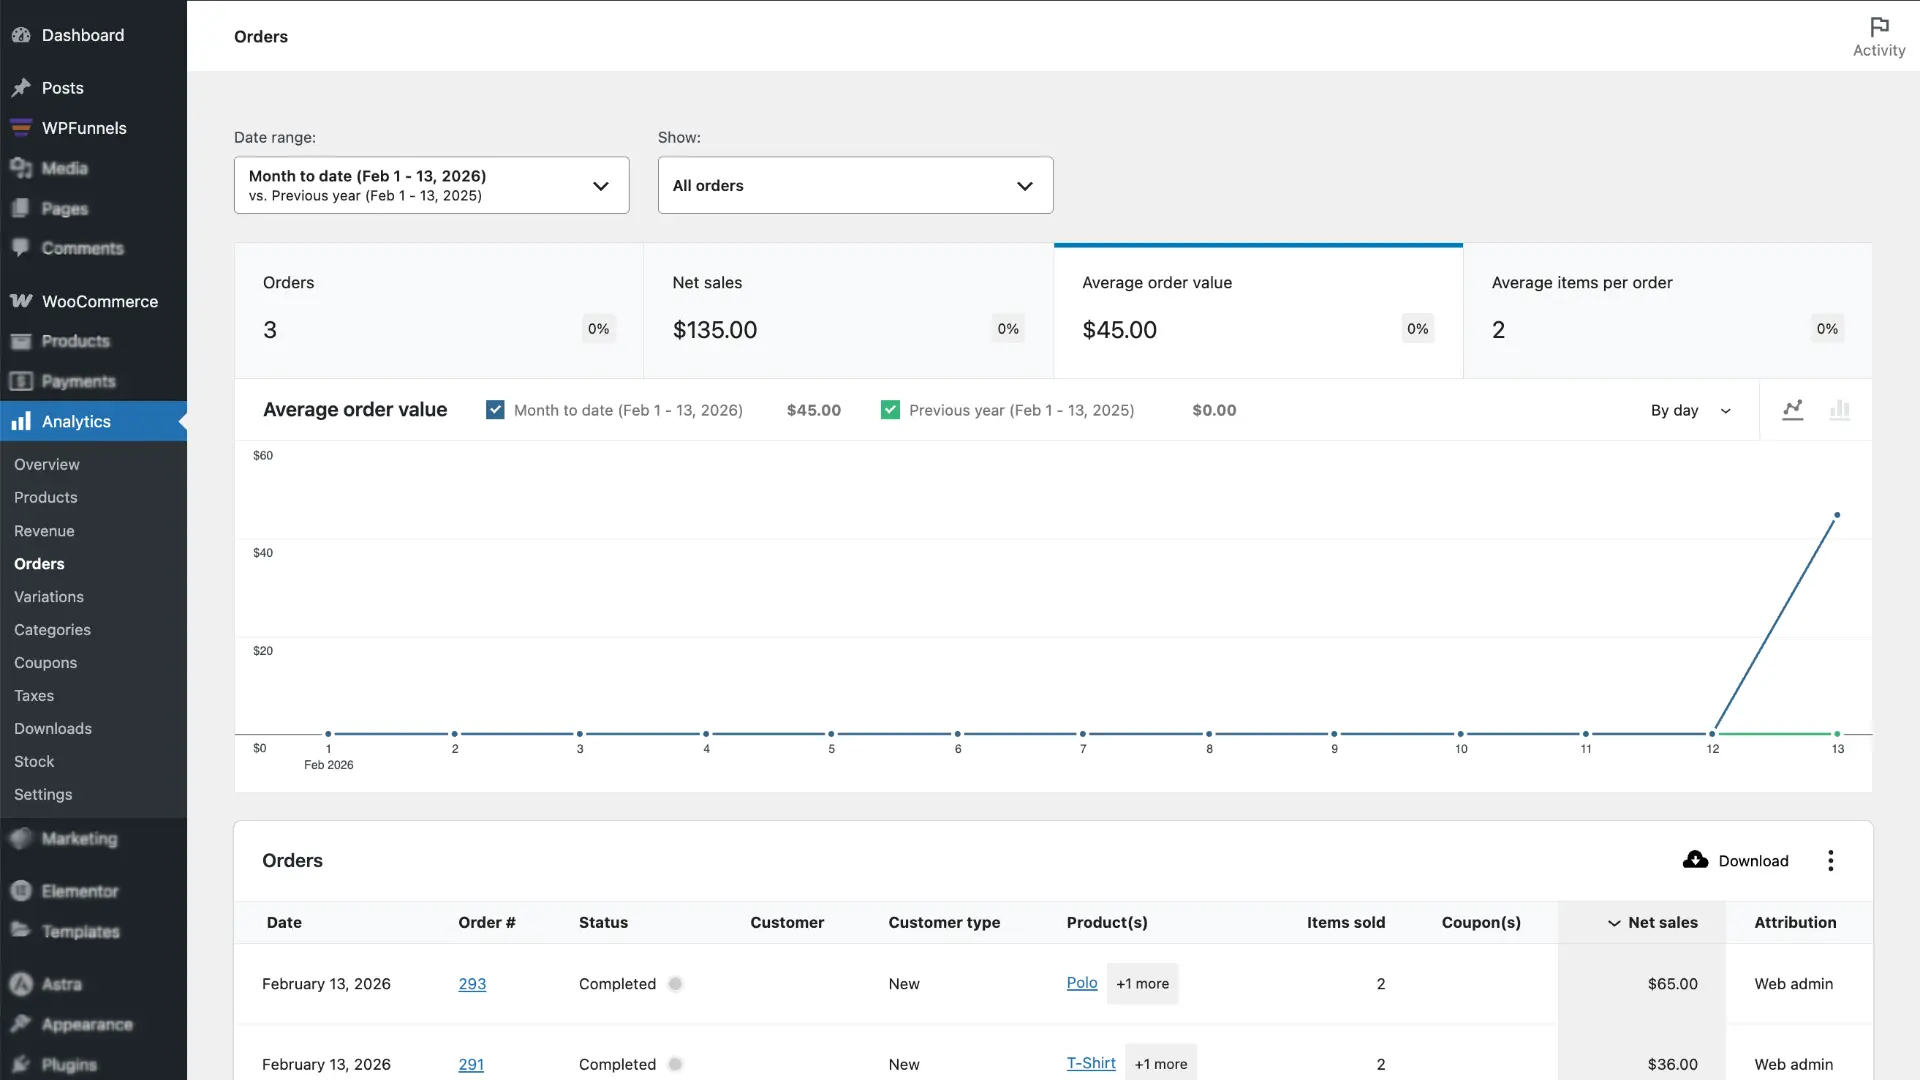1920x1080 pixels.
Task: Open the All orders Show dropdown
Action: coord(855,185)
